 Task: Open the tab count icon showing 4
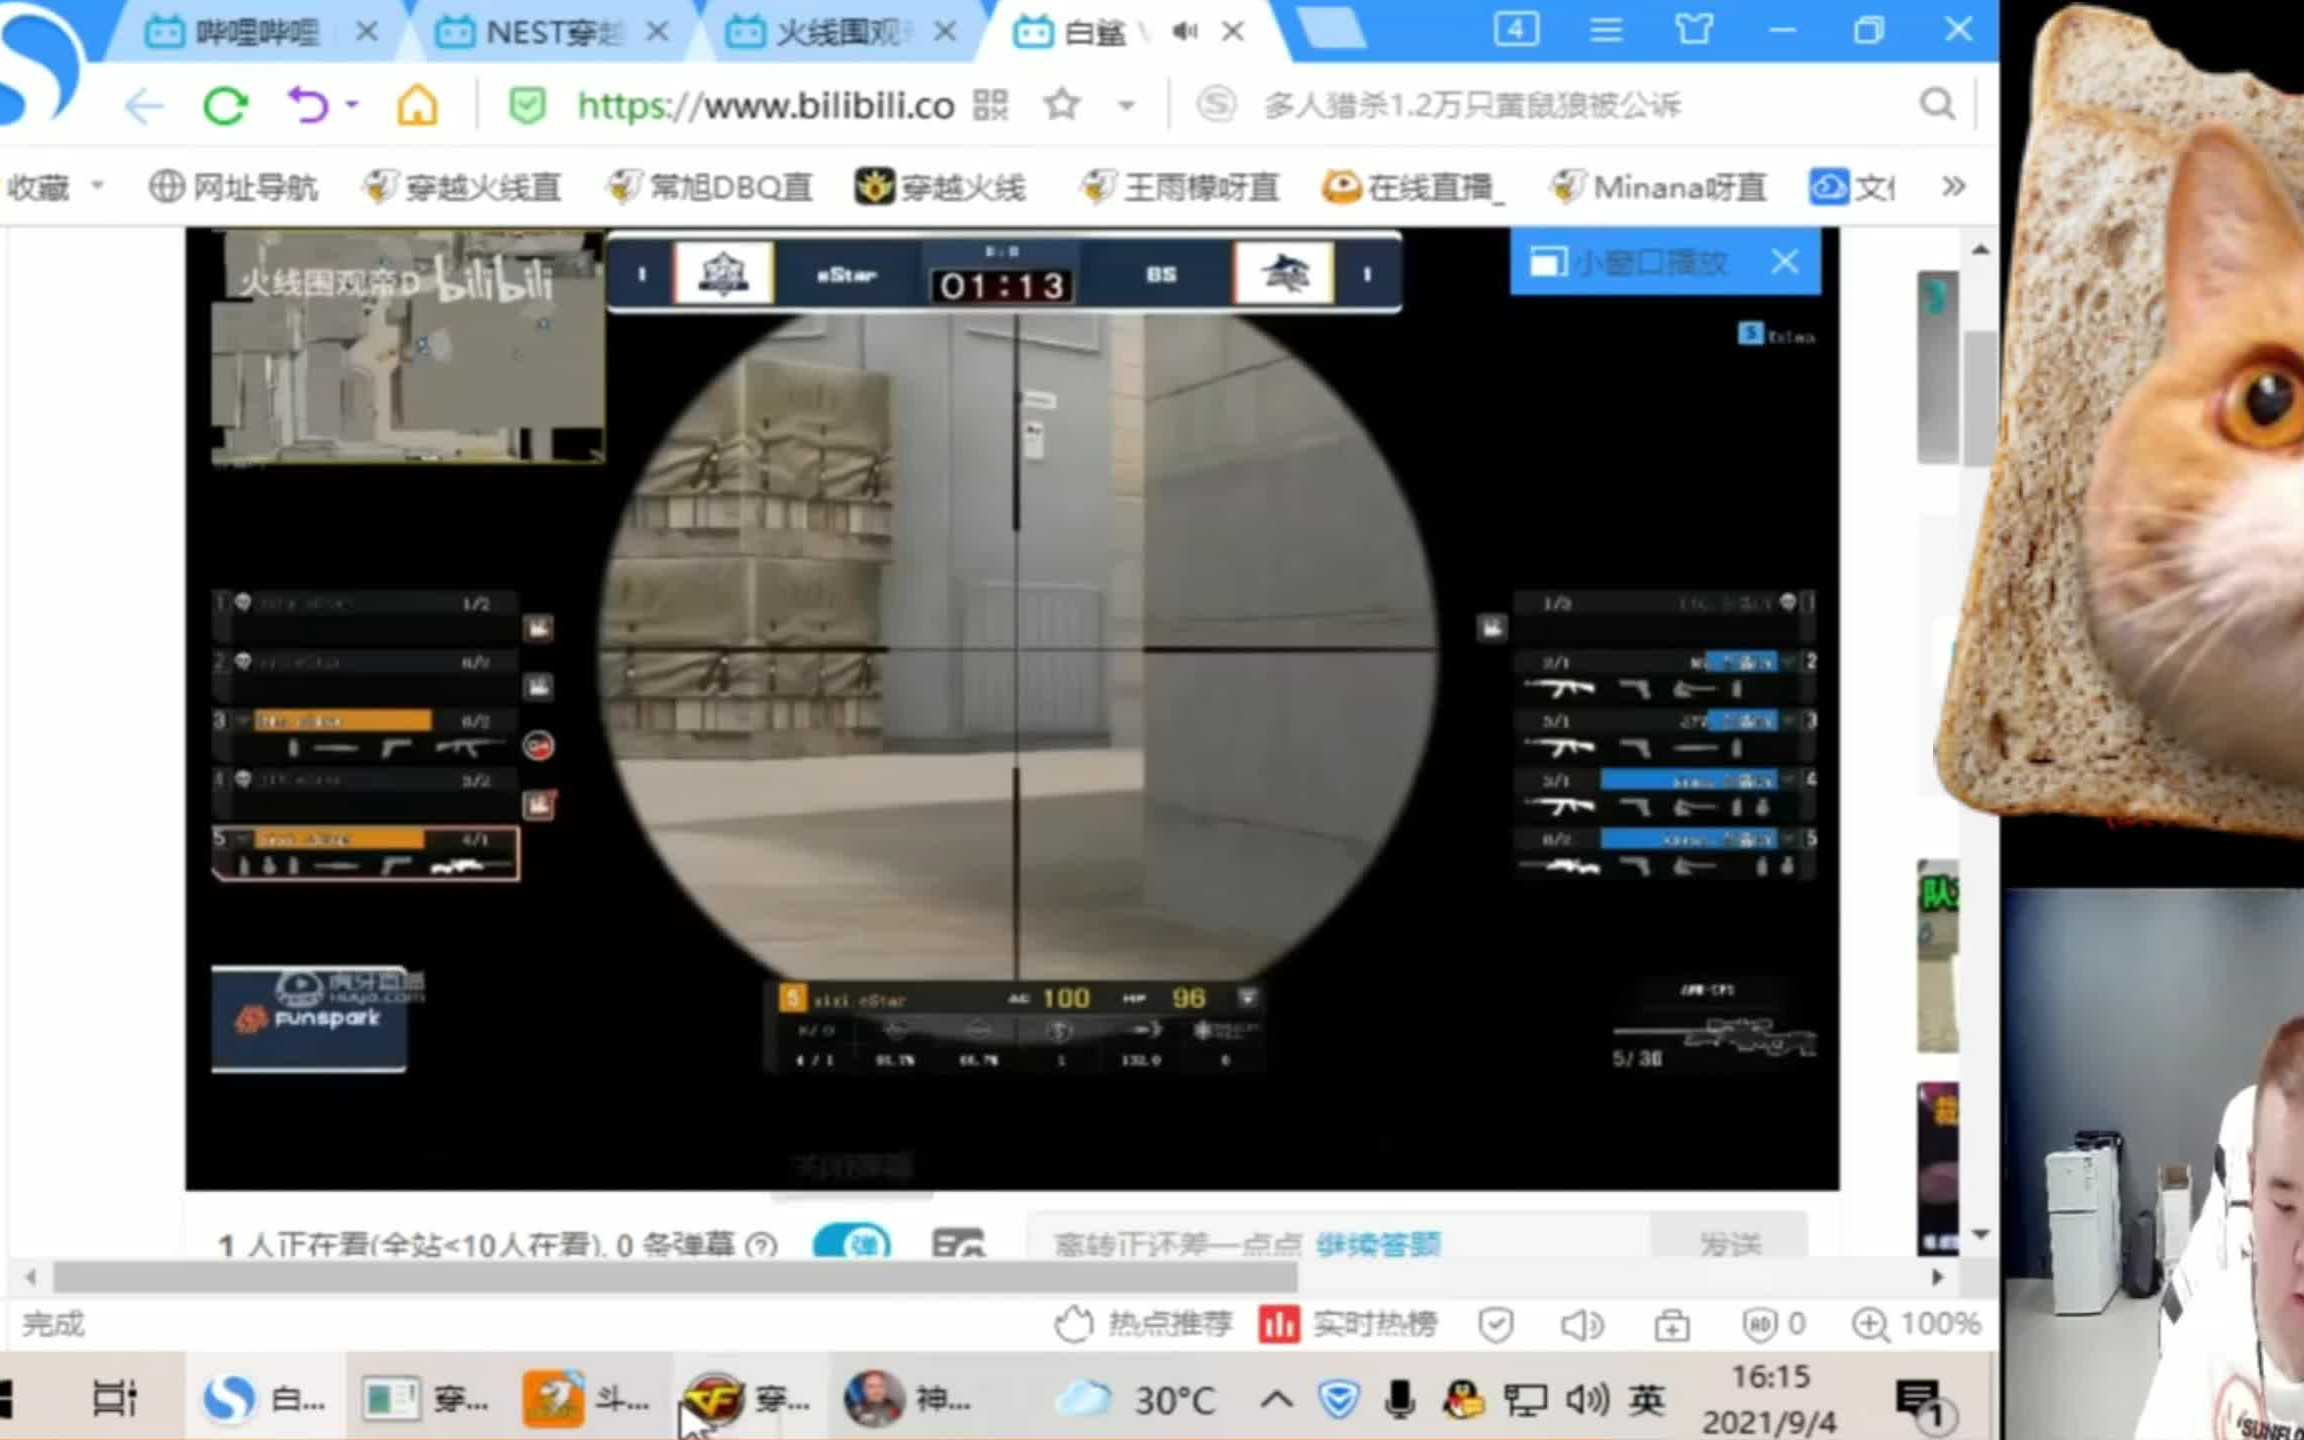(x=1516, y=29)
